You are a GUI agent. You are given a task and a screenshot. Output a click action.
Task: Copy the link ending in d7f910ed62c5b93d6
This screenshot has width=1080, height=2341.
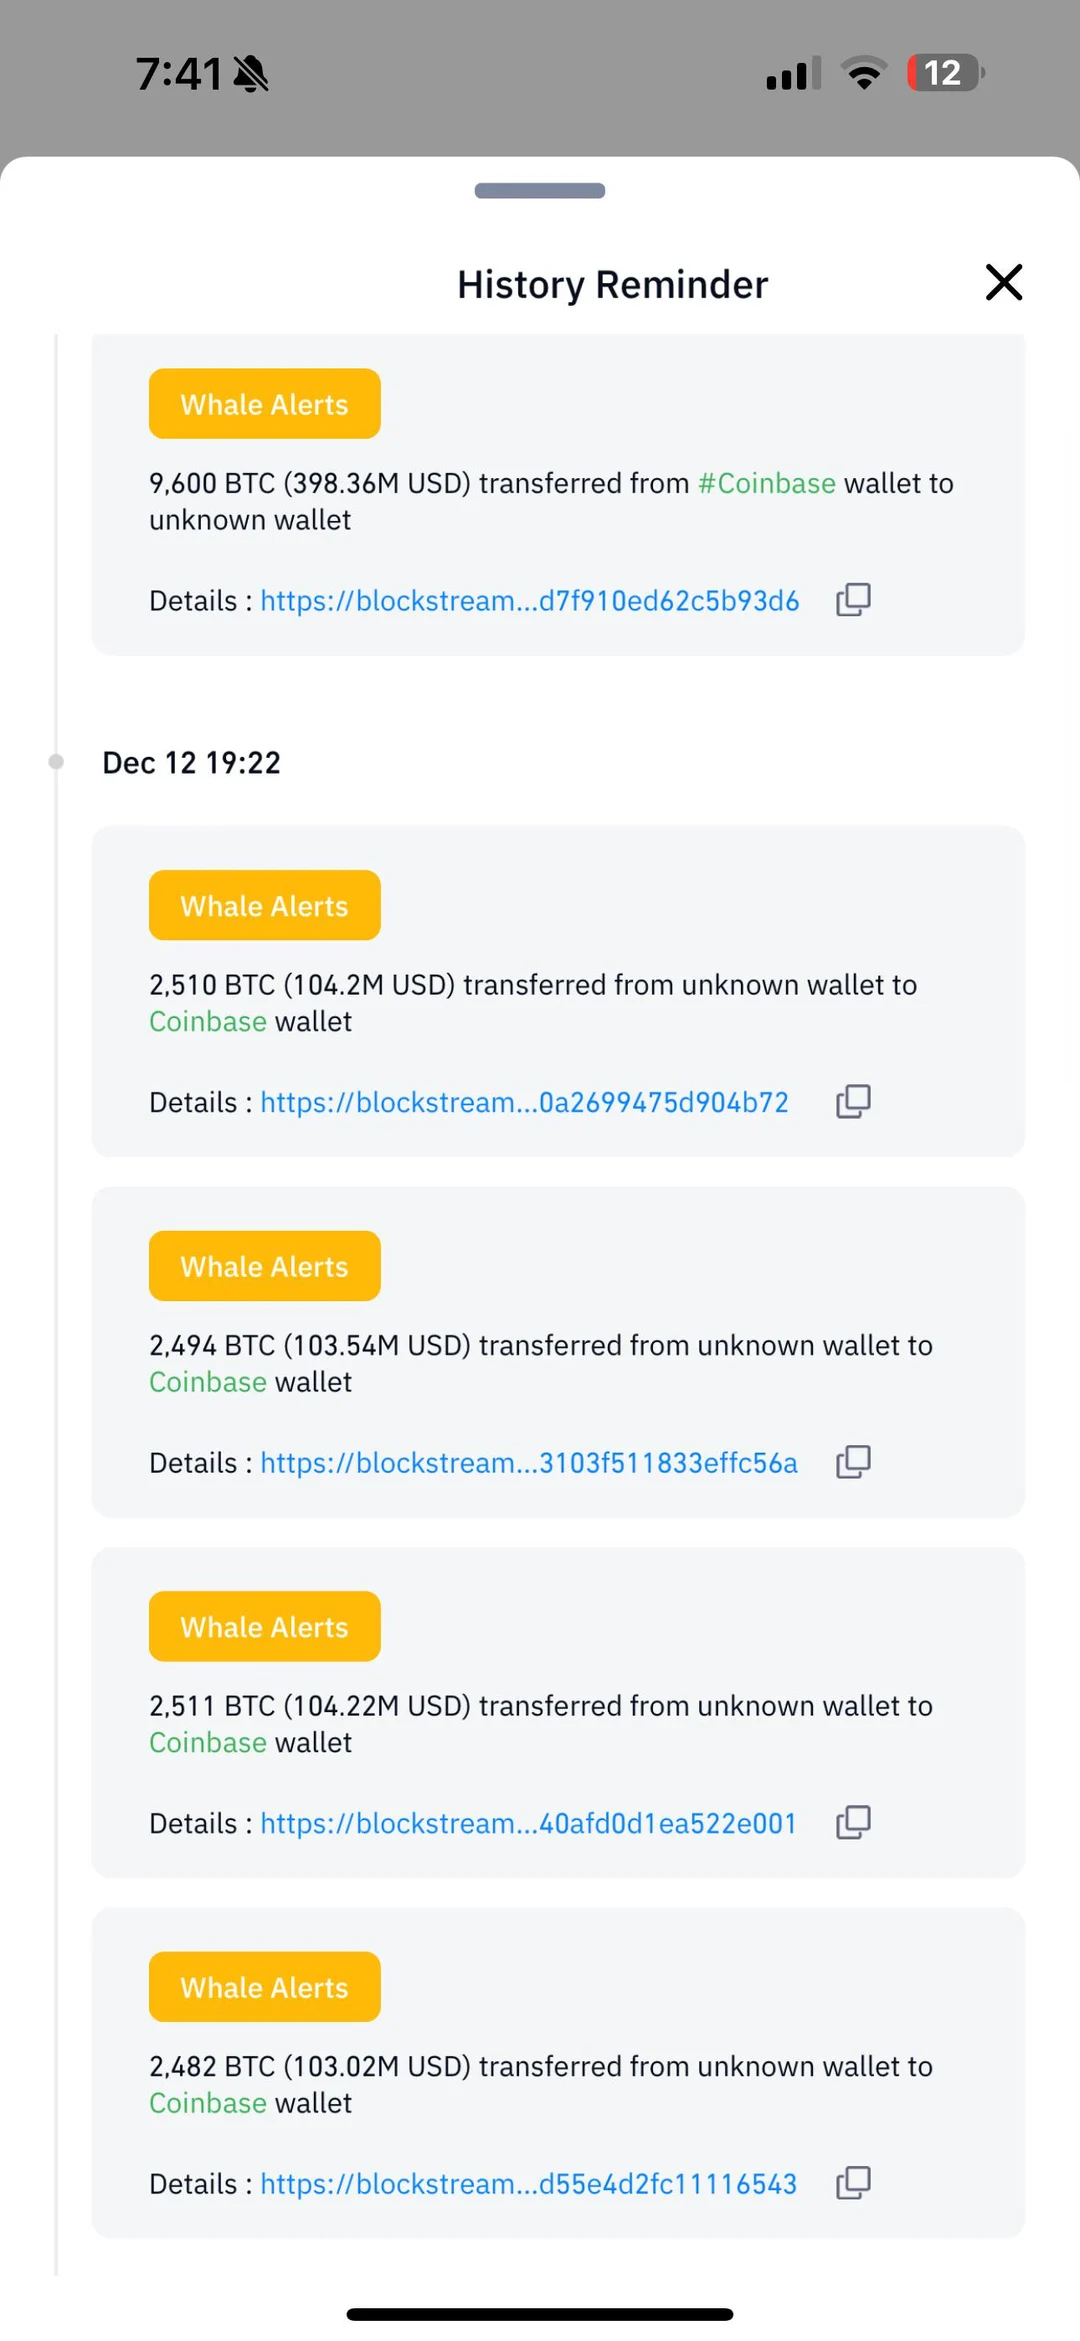click(853, 600)
